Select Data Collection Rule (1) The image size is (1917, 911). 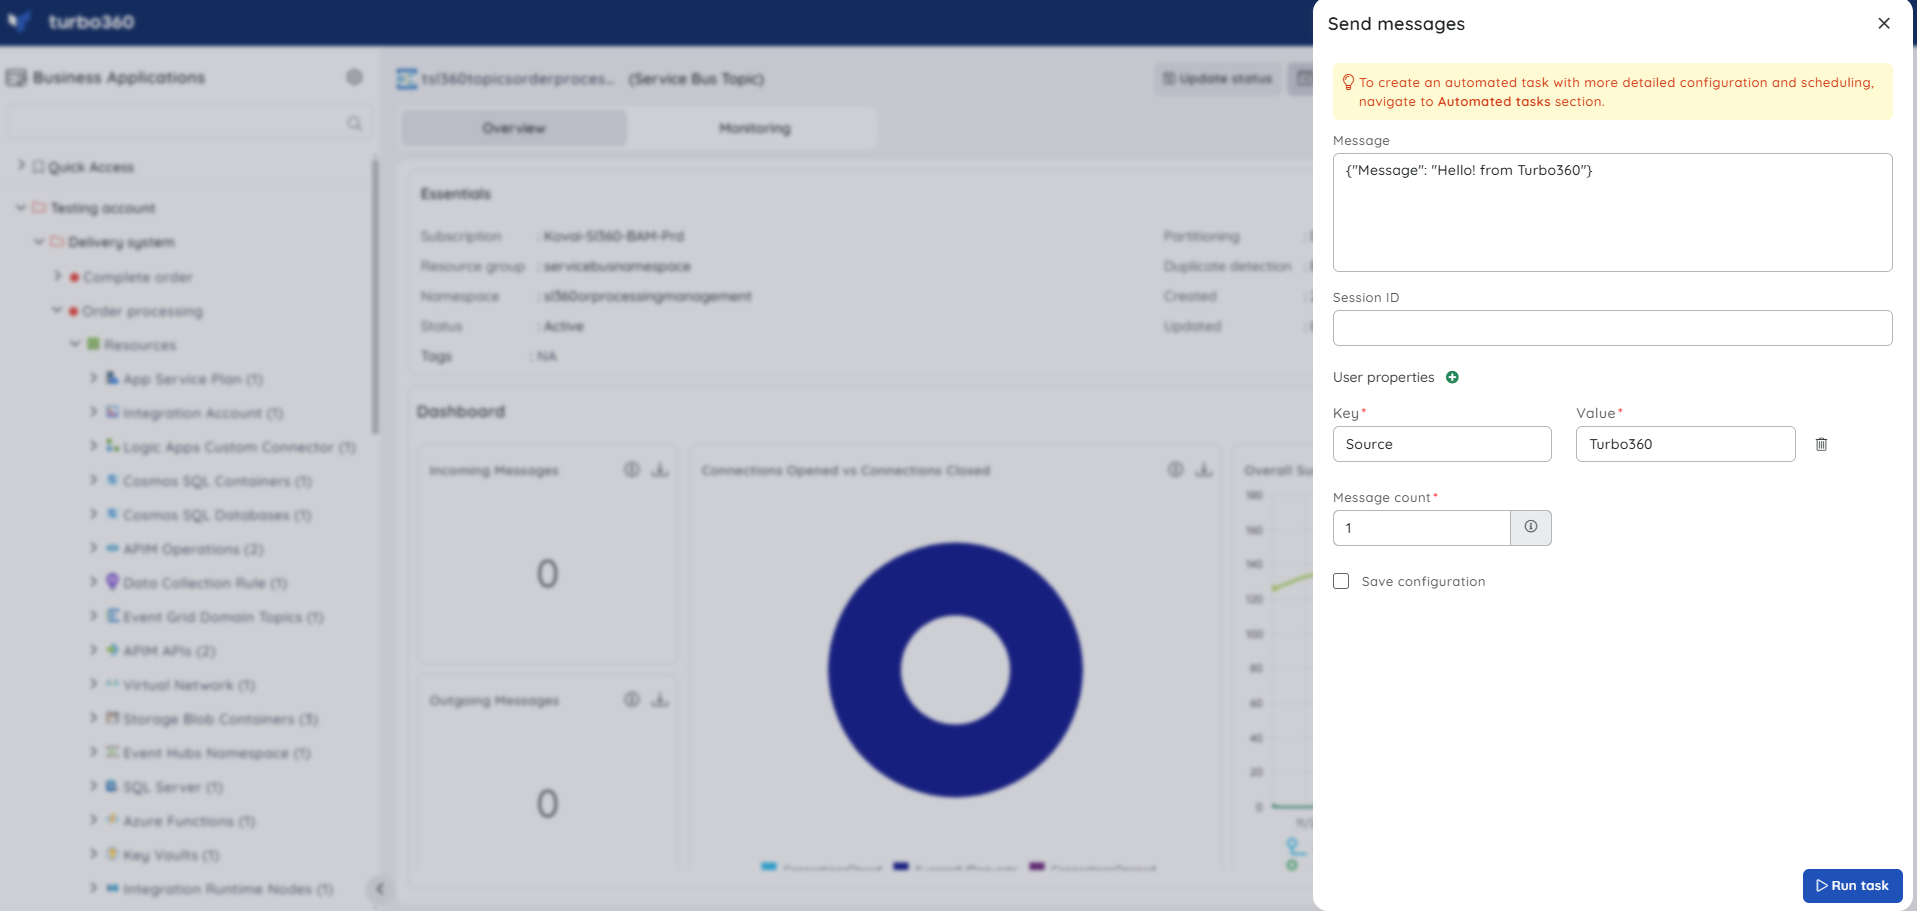[x=205, y=583]
